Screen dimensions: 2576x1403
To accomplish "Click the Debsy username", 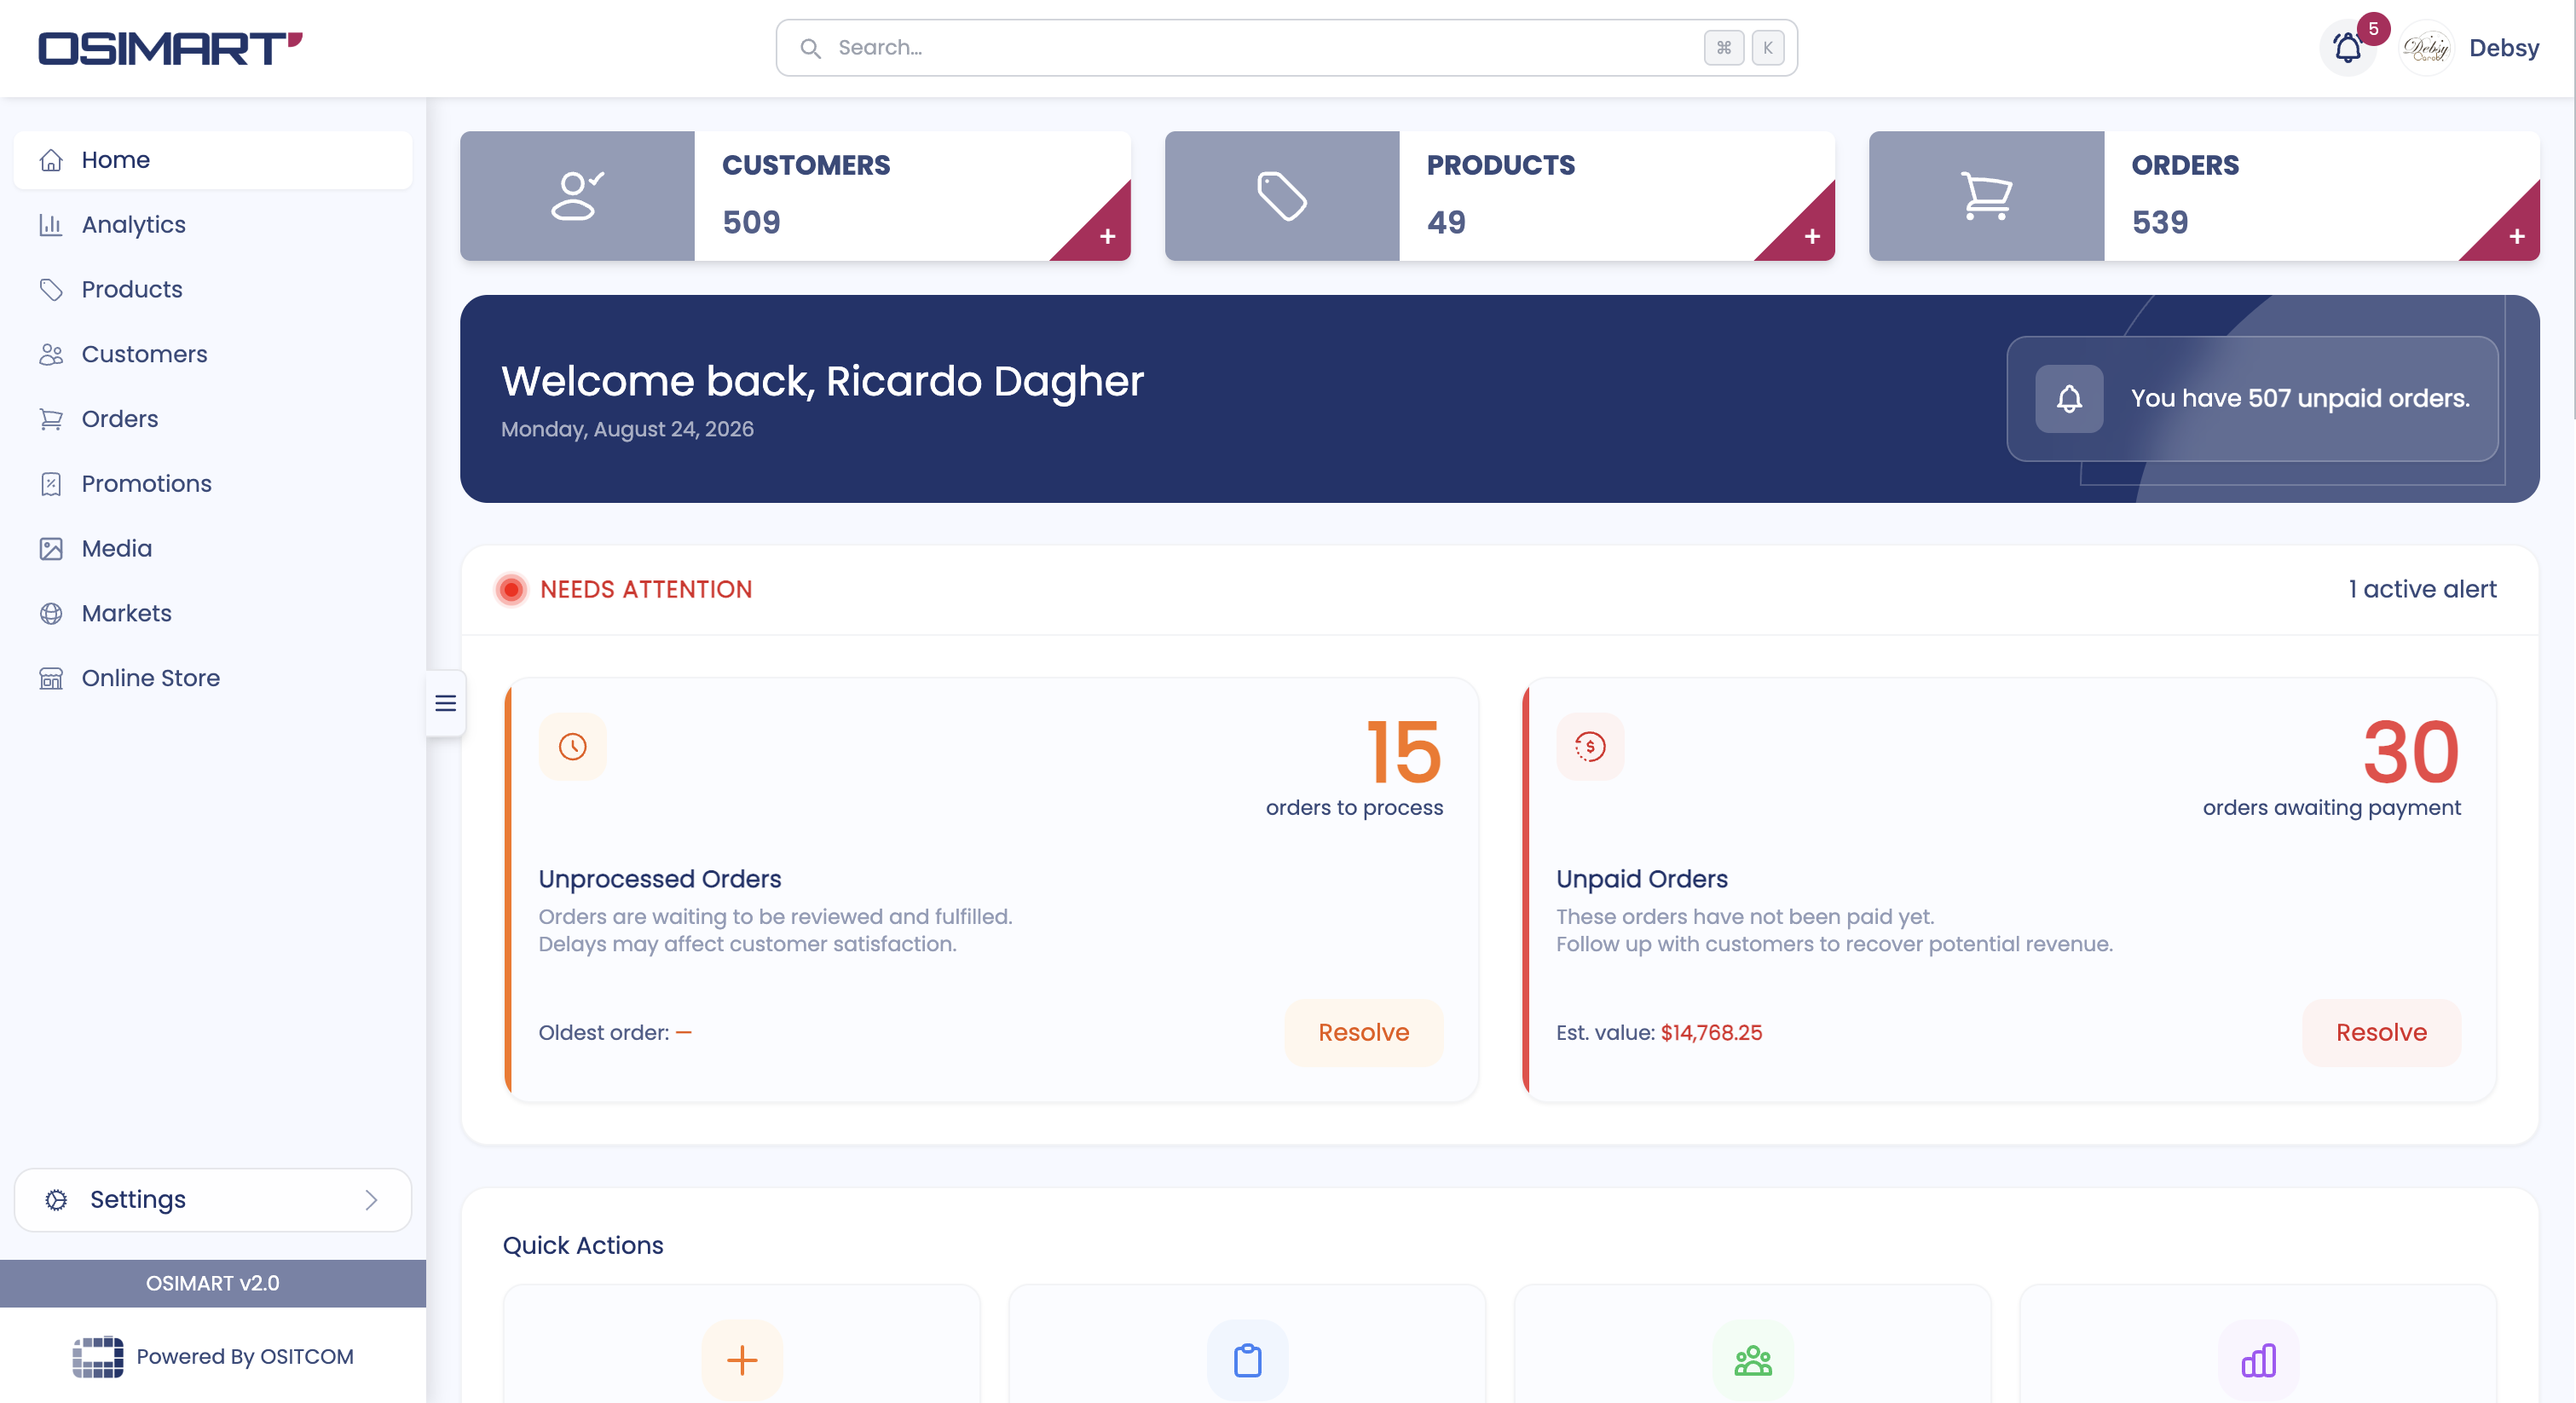I will tap(2503, 48).
